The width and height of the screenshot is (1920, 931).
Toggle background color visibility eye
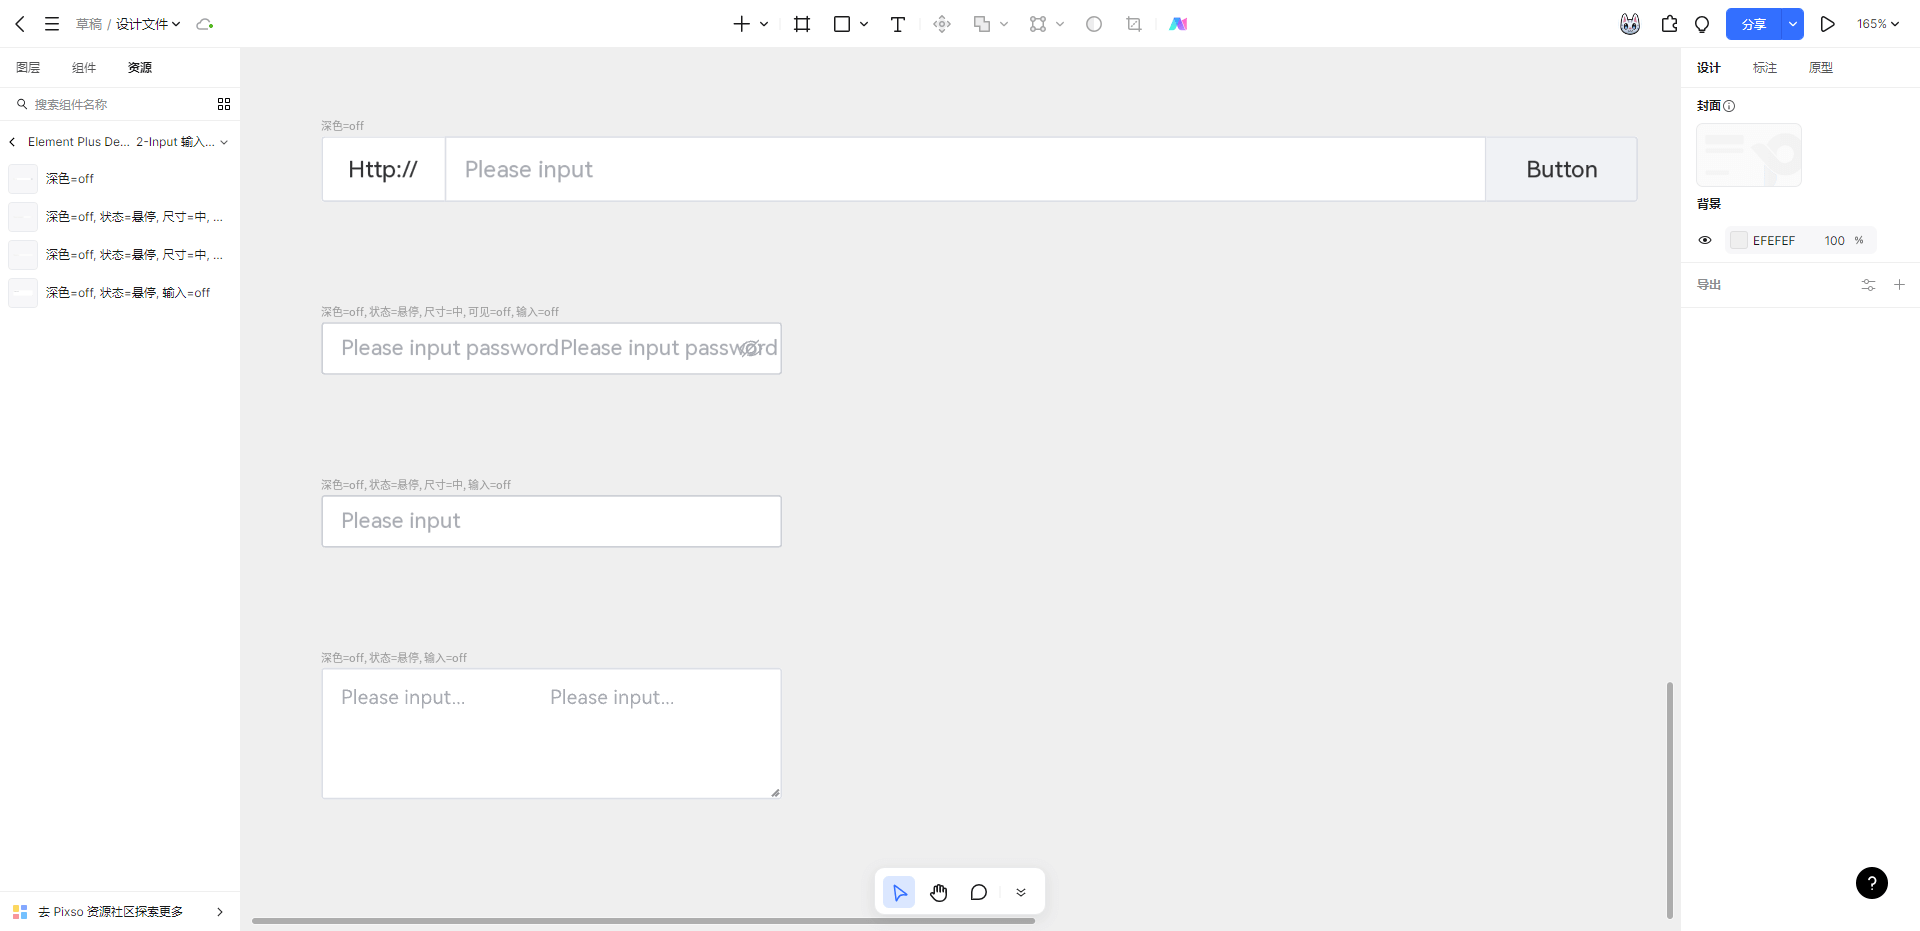coord(1705,240)
